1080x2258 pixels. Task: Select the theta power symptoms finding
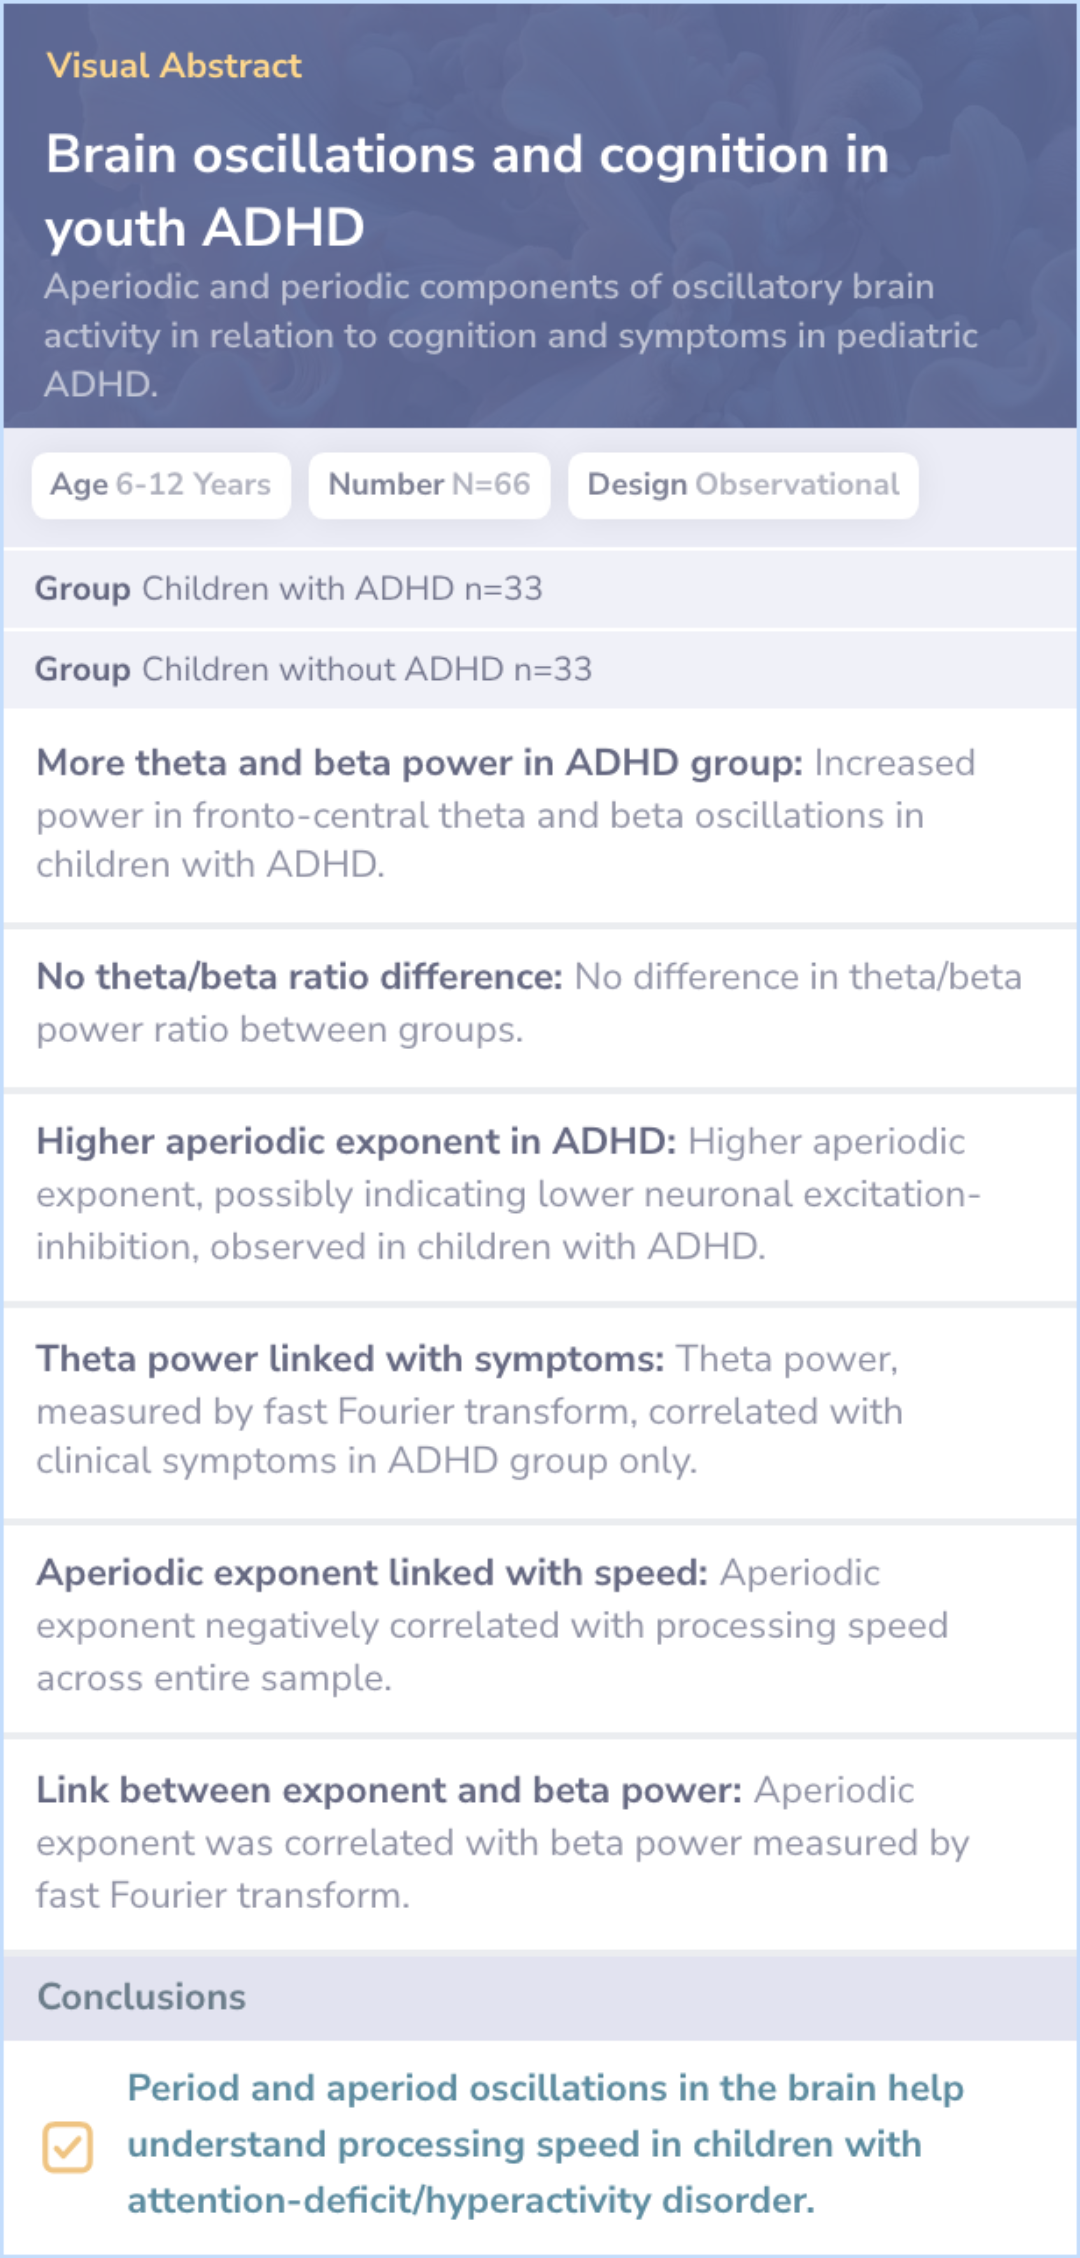click(540, 1410)
